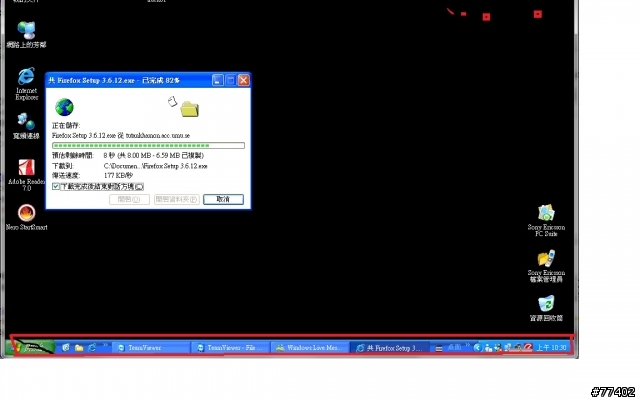This screenshot has height=400, width=640.
Task: Open the Sony Ericsson PC Suite icon
Action: 546,220
